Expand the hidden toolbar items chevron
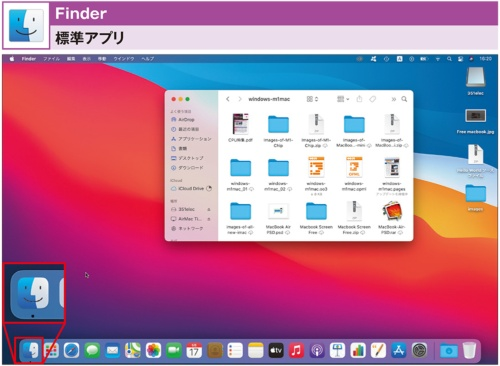 (x=394, y=99)
